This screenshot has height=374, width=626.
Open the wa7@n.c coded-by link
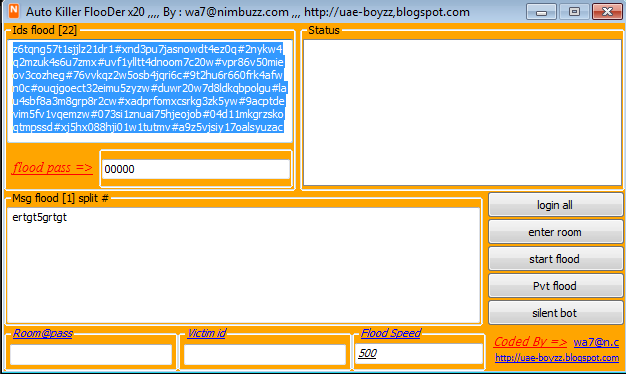pyautogui.click(x=596, y=342)
